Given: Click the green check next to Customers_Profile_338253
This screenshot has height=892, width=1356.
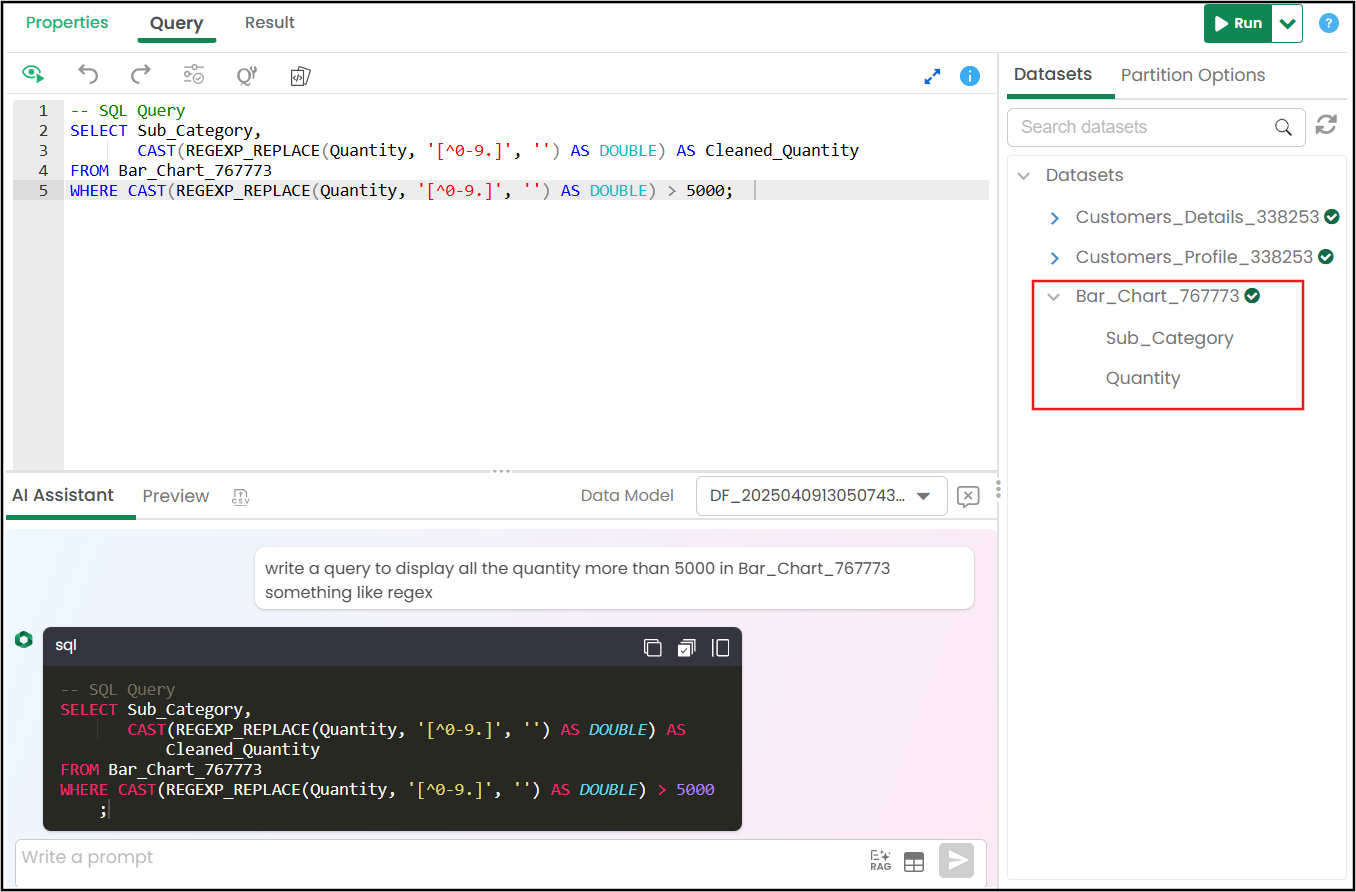Looking at the screenshot, I should 1326,256.
